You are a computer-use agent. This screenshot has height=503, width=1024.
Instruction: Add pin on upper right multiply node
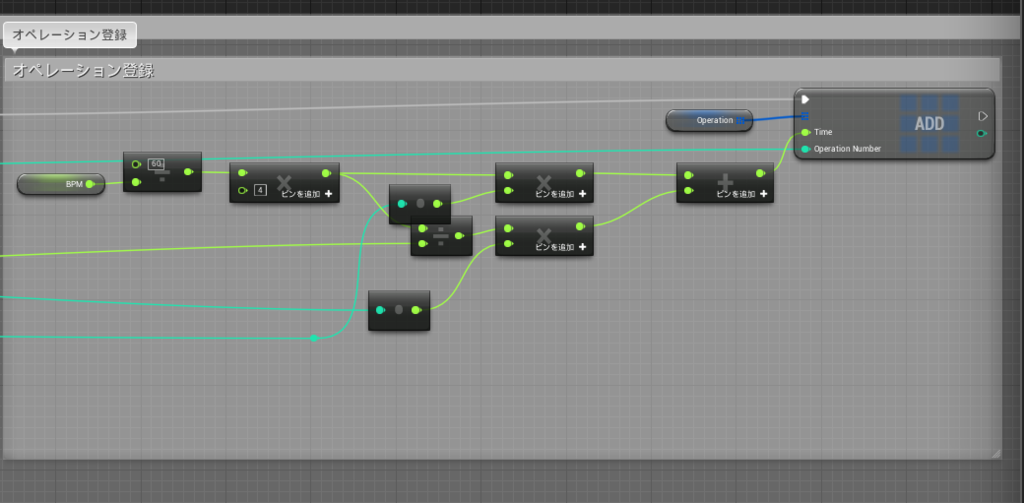tap(560, 194)
